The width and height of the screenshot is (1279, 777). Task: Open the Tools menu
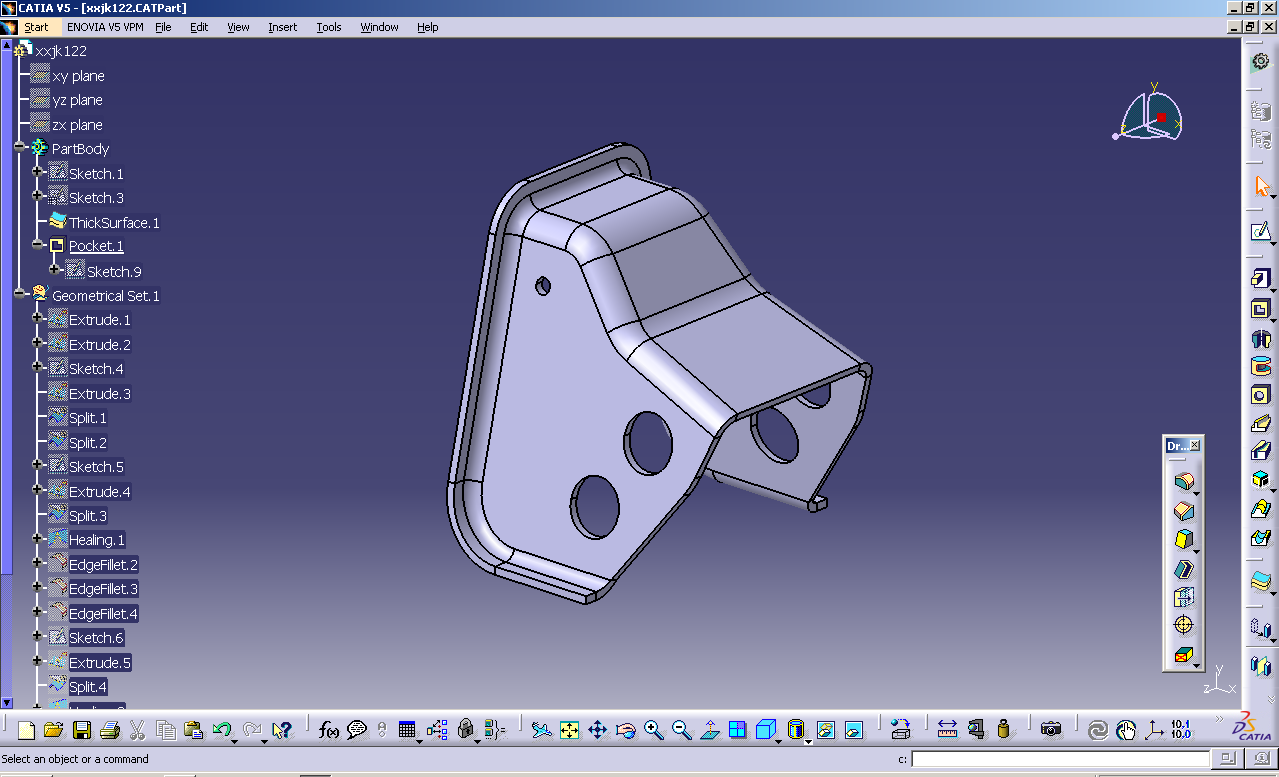pos(329,27)
